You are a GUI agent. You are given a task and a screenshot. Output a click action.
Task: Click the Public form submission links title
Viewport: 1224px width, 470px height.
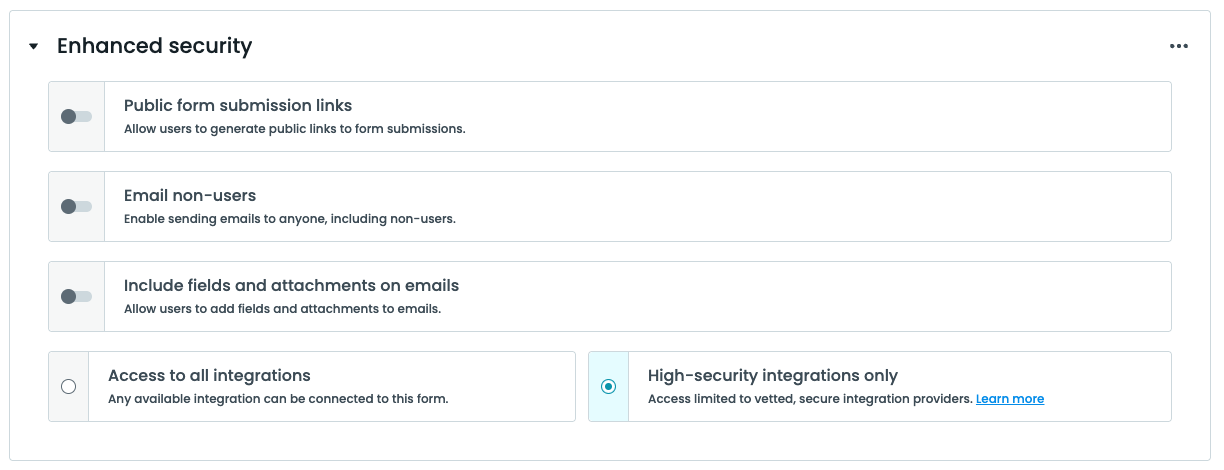click(237, 105)
